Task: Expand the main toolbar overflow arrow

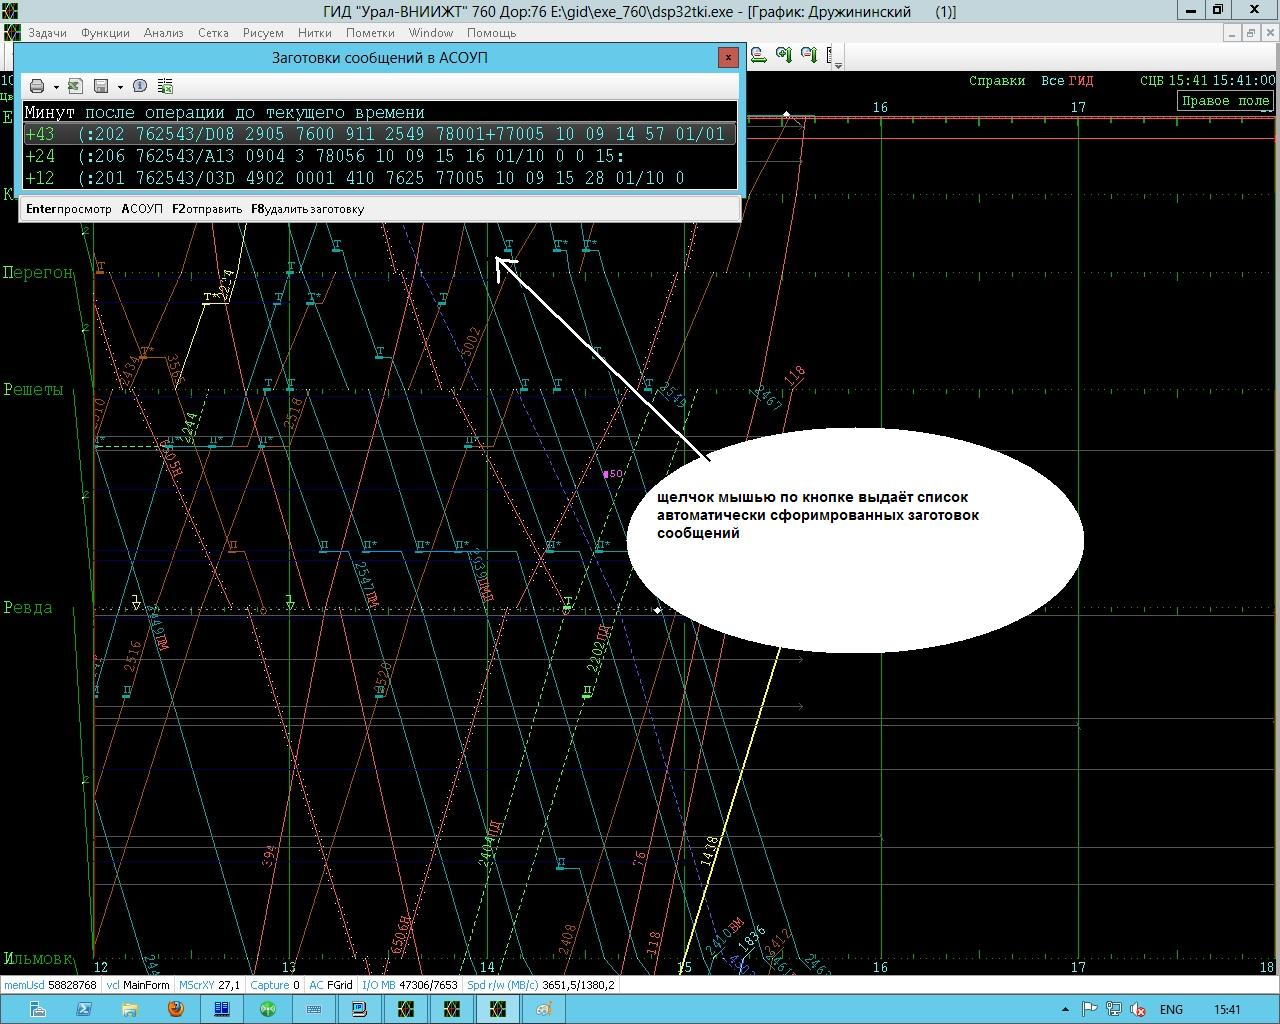Action: coord(838,64)
